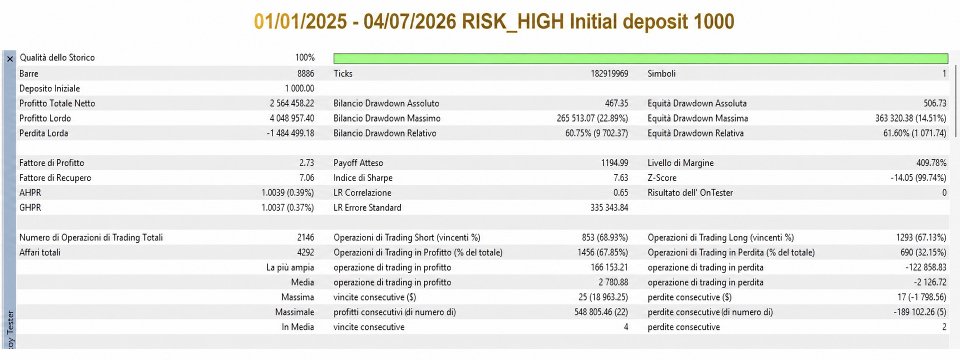
Task: Click the vertical Strategy Tester panel label
Action: pos(9,331)
